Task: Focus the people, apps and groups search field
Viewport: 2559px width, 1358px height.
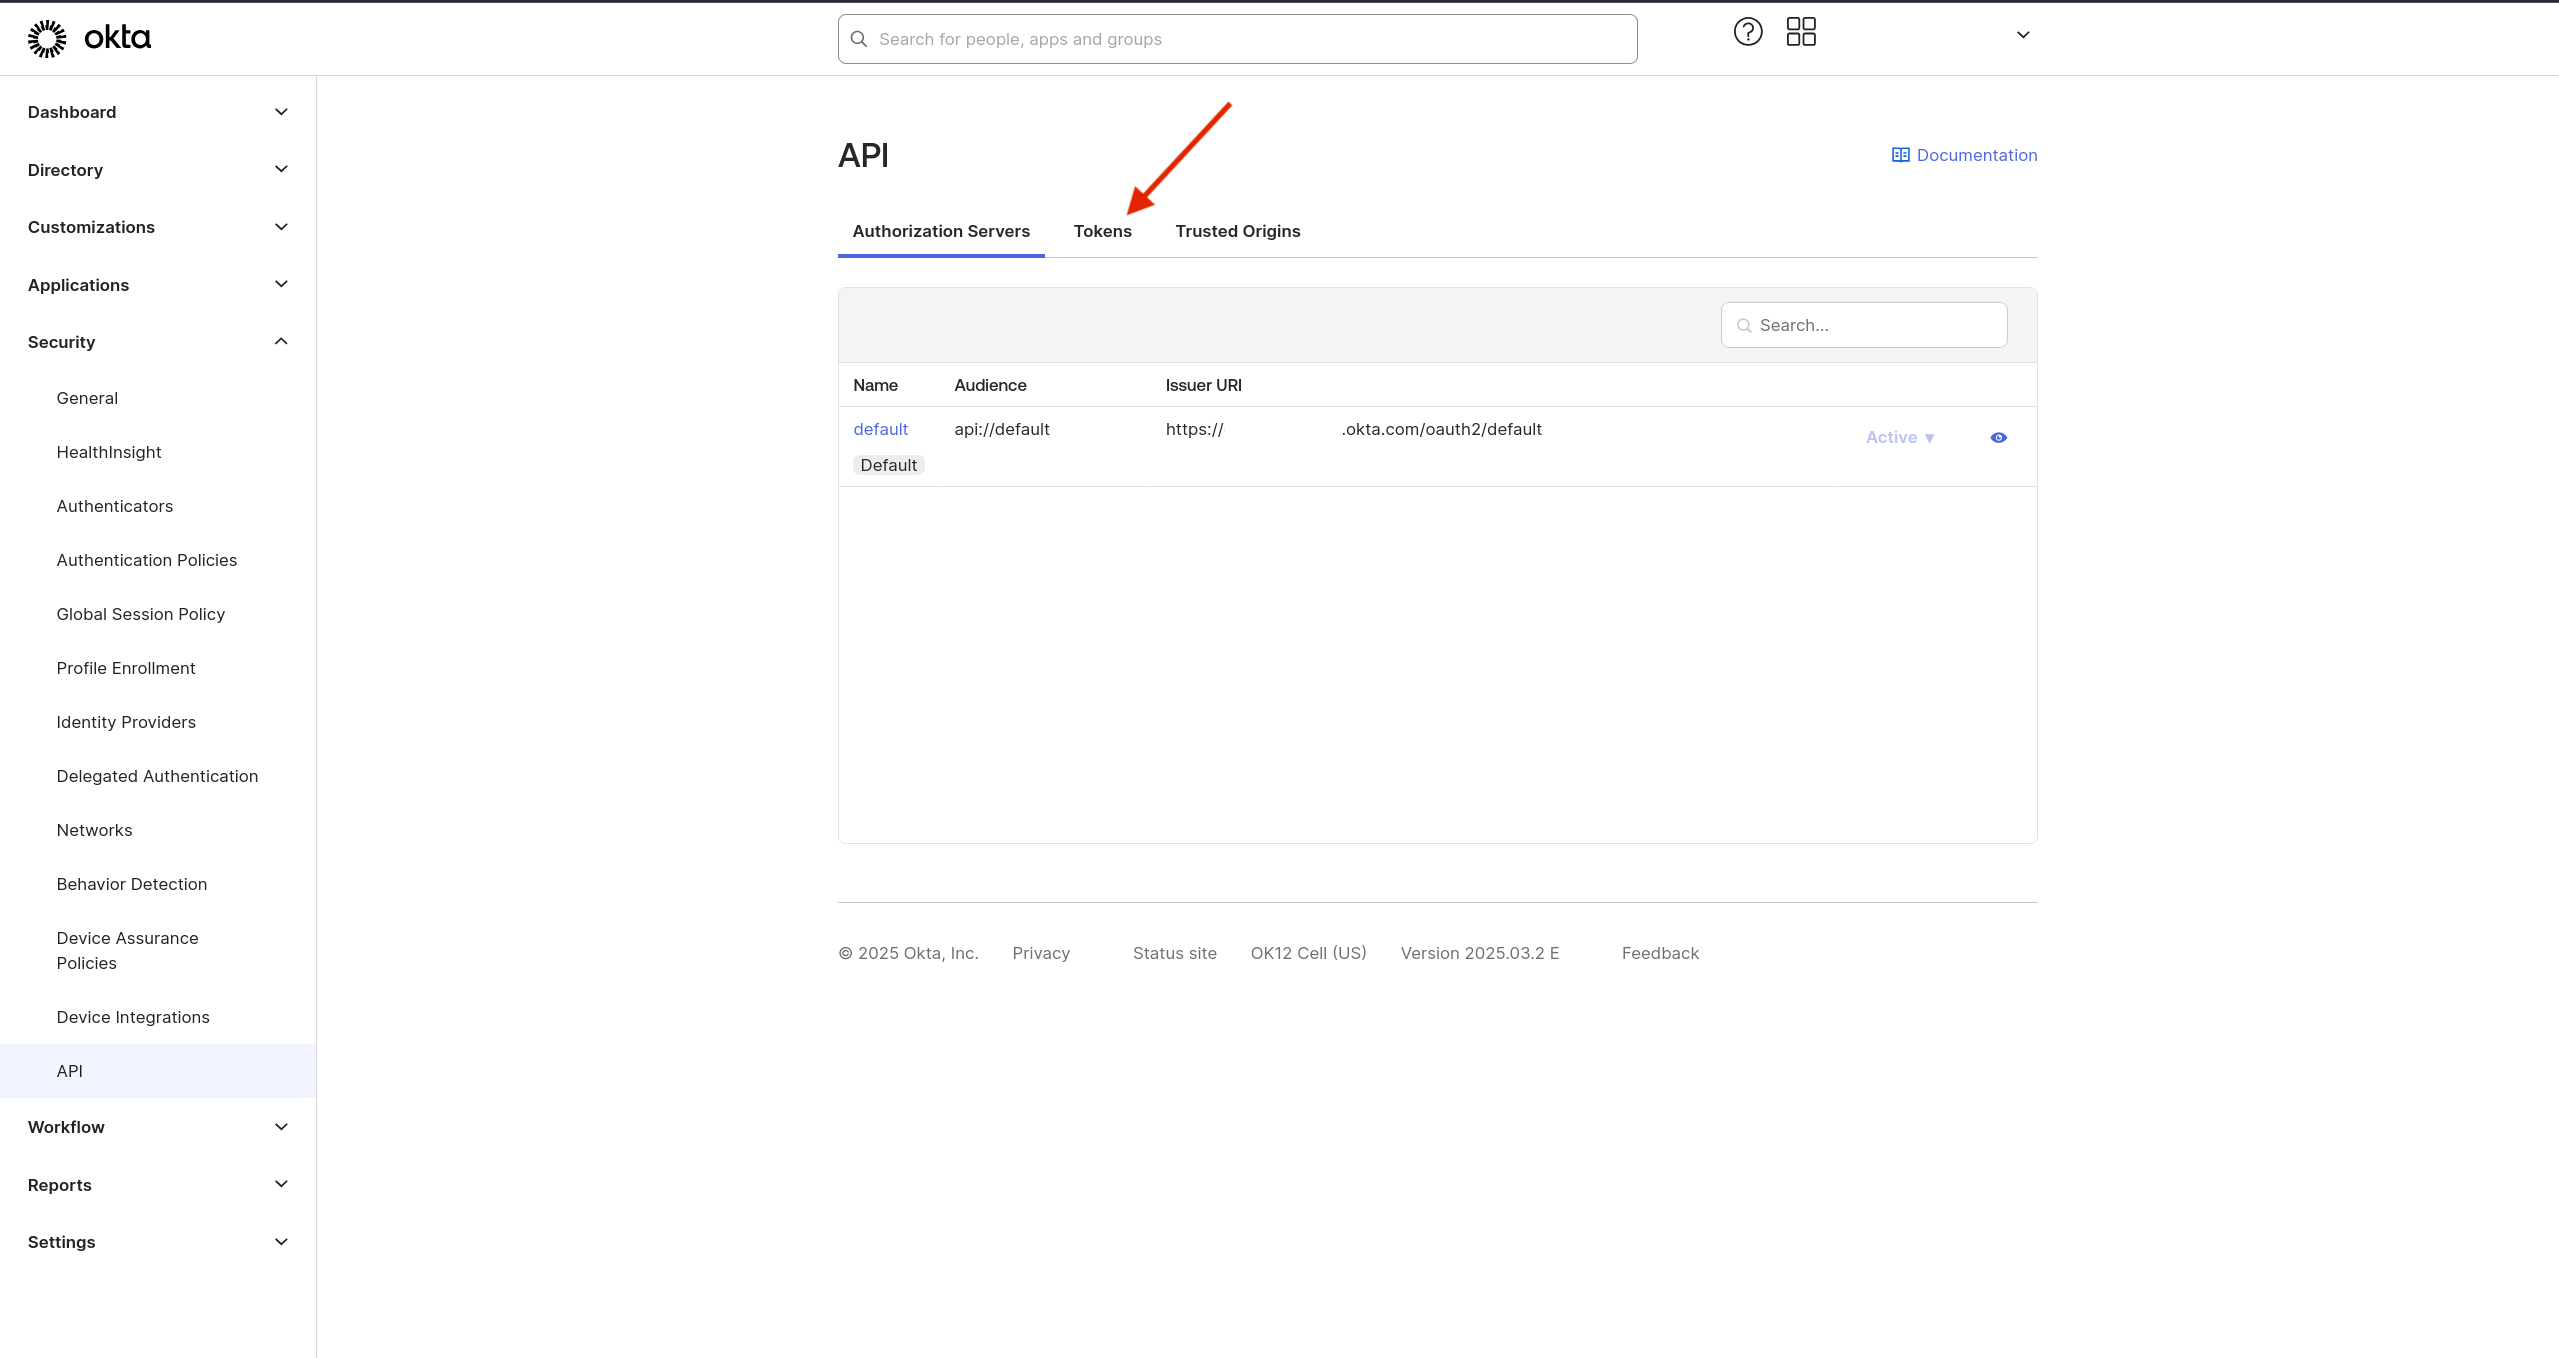Action: pos(1237,39)
